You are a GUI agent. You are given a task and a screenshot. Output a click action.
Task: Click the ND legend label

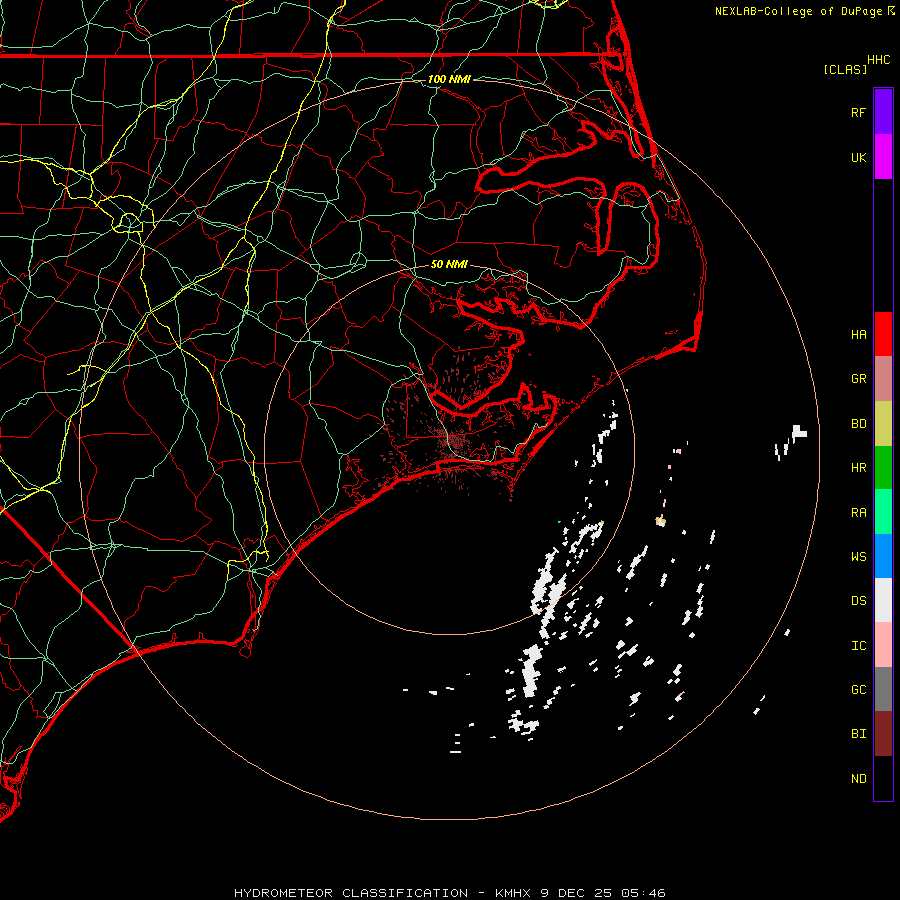coord(858,779)
